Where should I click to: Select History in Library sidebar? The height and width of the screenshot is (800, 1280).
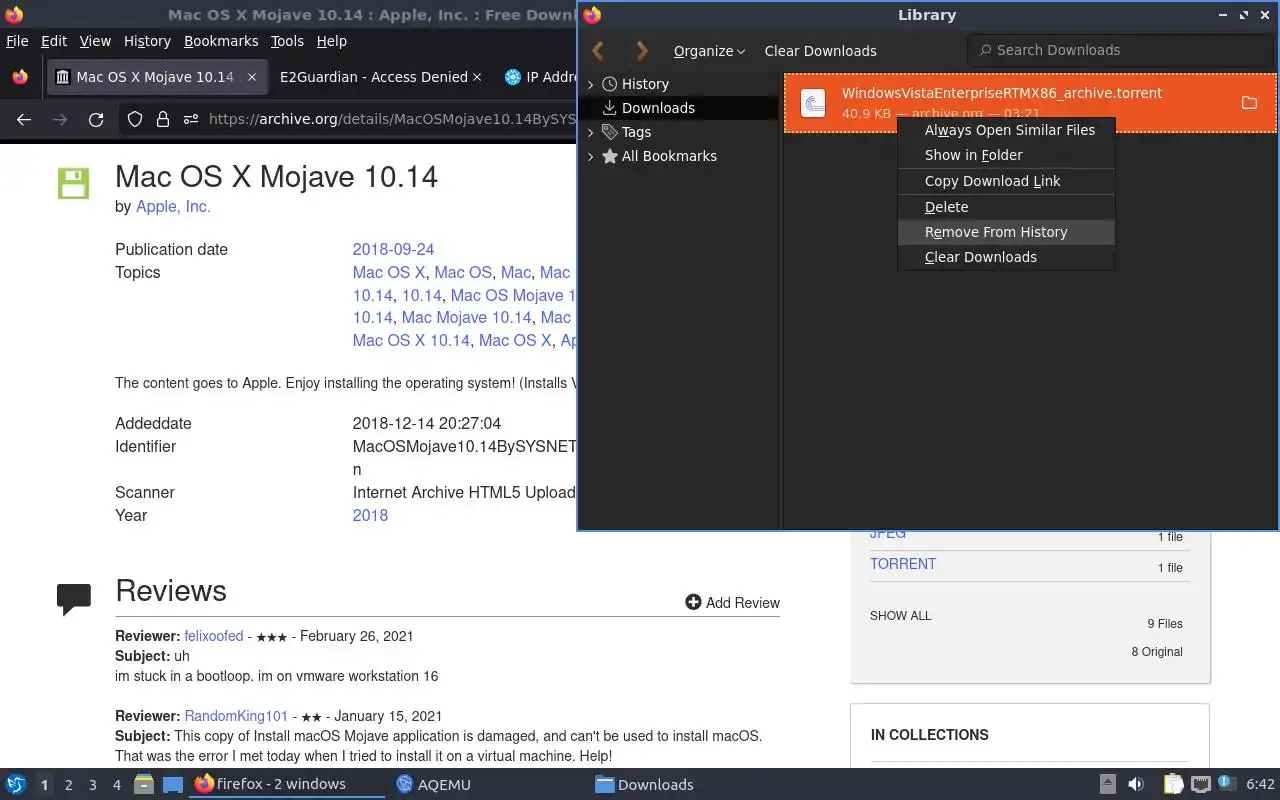pyautogui.click(x=645, y=84)
